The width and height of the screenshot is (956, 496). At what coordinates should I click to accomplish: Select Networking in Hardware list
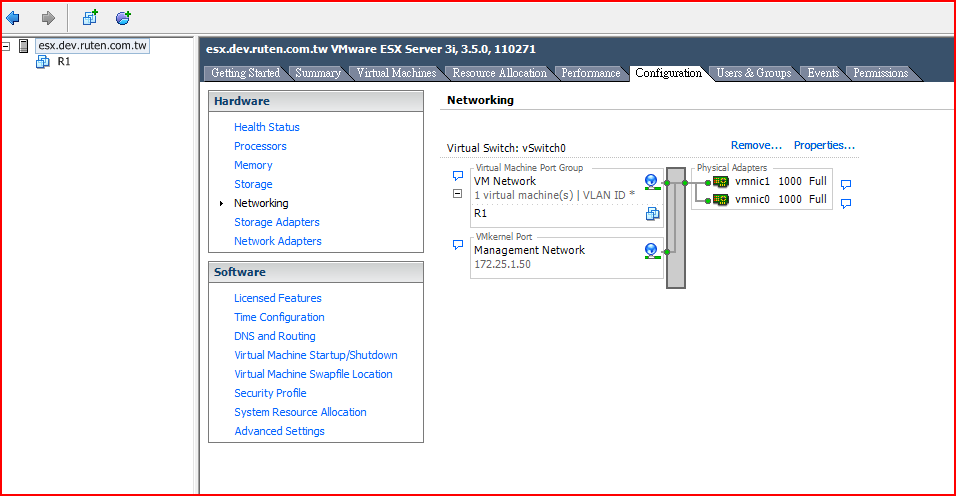pyautogui.click(x=261, y=203)
